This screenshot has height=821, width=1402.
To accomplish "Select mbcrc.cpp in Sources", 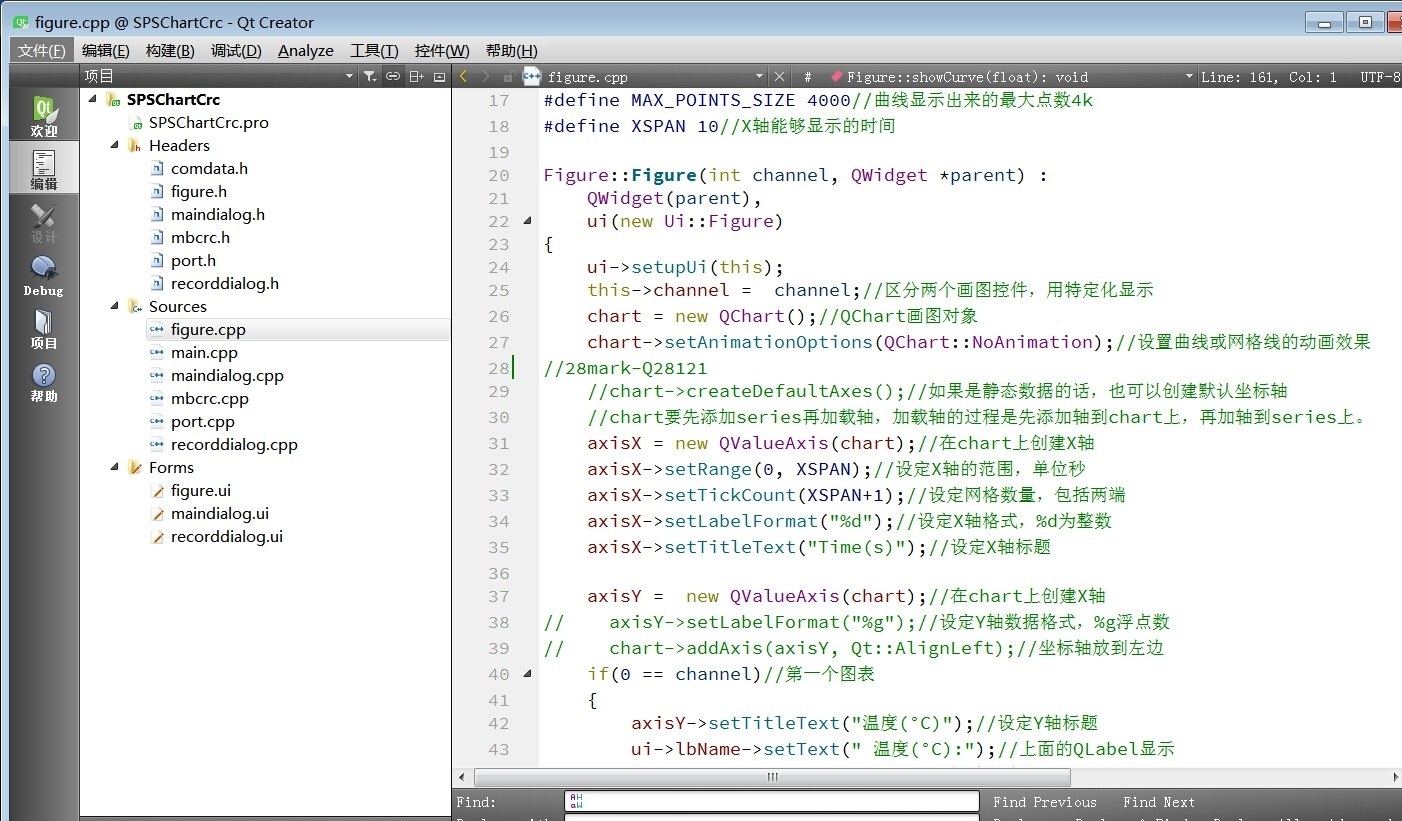I will pyautogui.click(x=209, y=398).
